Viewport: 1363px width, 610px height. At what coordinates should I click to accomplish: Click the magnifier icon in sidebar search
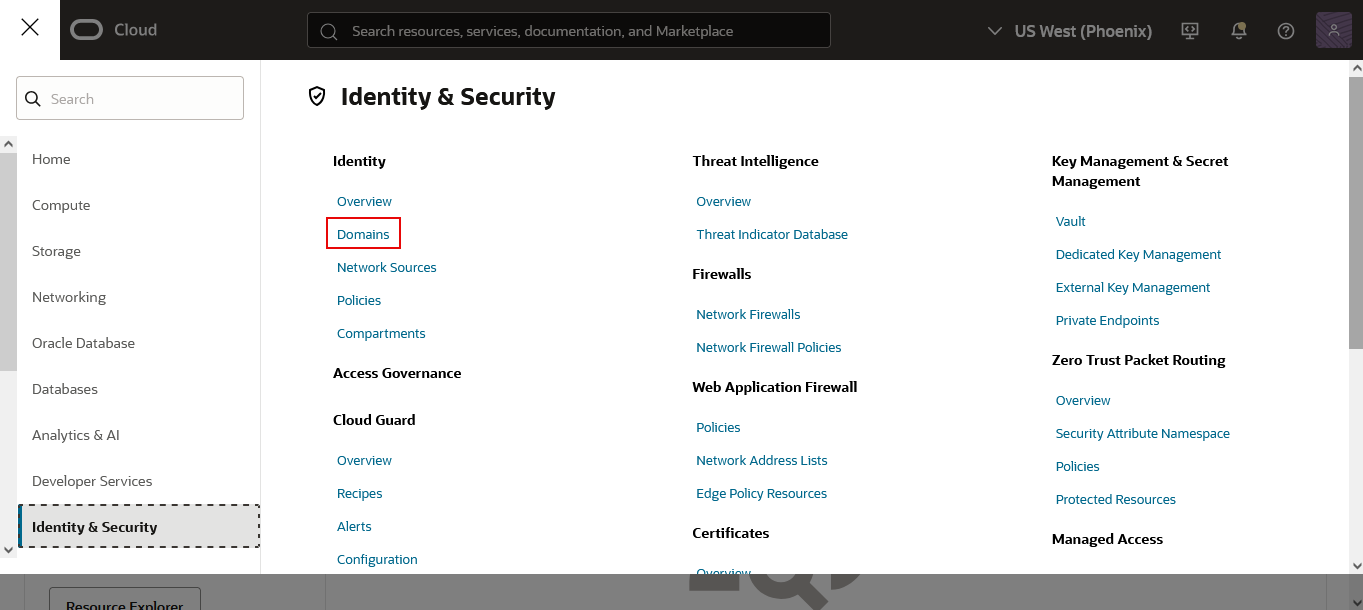[33, 99]
